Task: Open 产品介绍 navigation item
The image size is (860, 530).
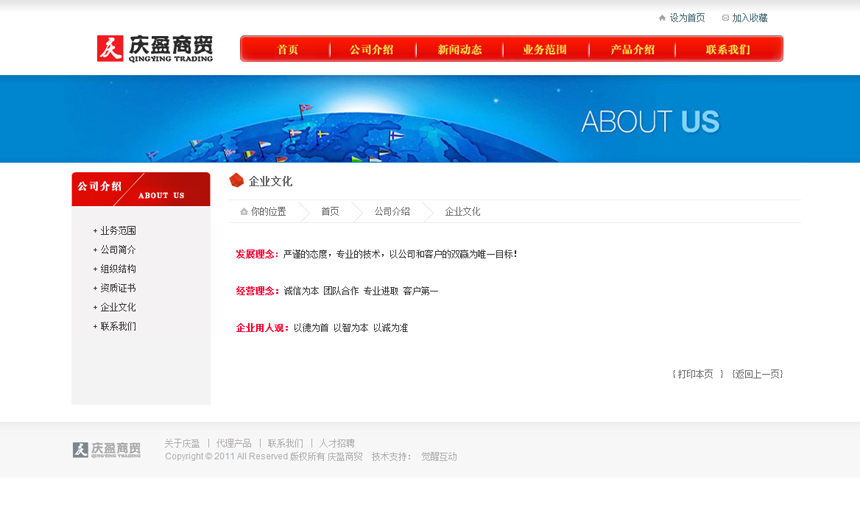Action: click(x=632, y=49)
